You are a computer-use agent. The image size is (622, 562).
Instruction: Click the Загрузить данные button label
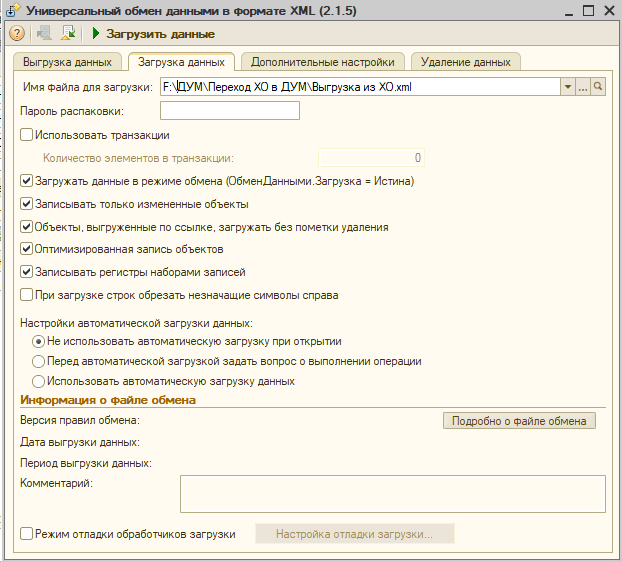tap(160, 34)
